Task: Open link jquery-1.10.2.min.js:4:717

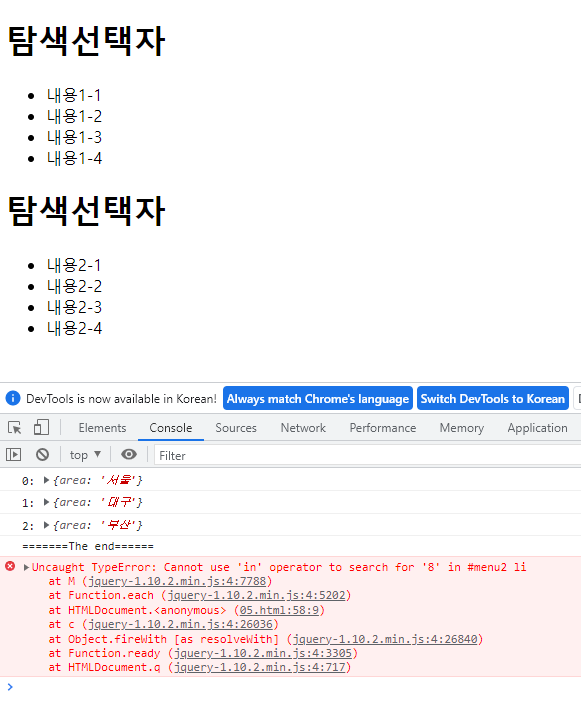Action: 260,667
